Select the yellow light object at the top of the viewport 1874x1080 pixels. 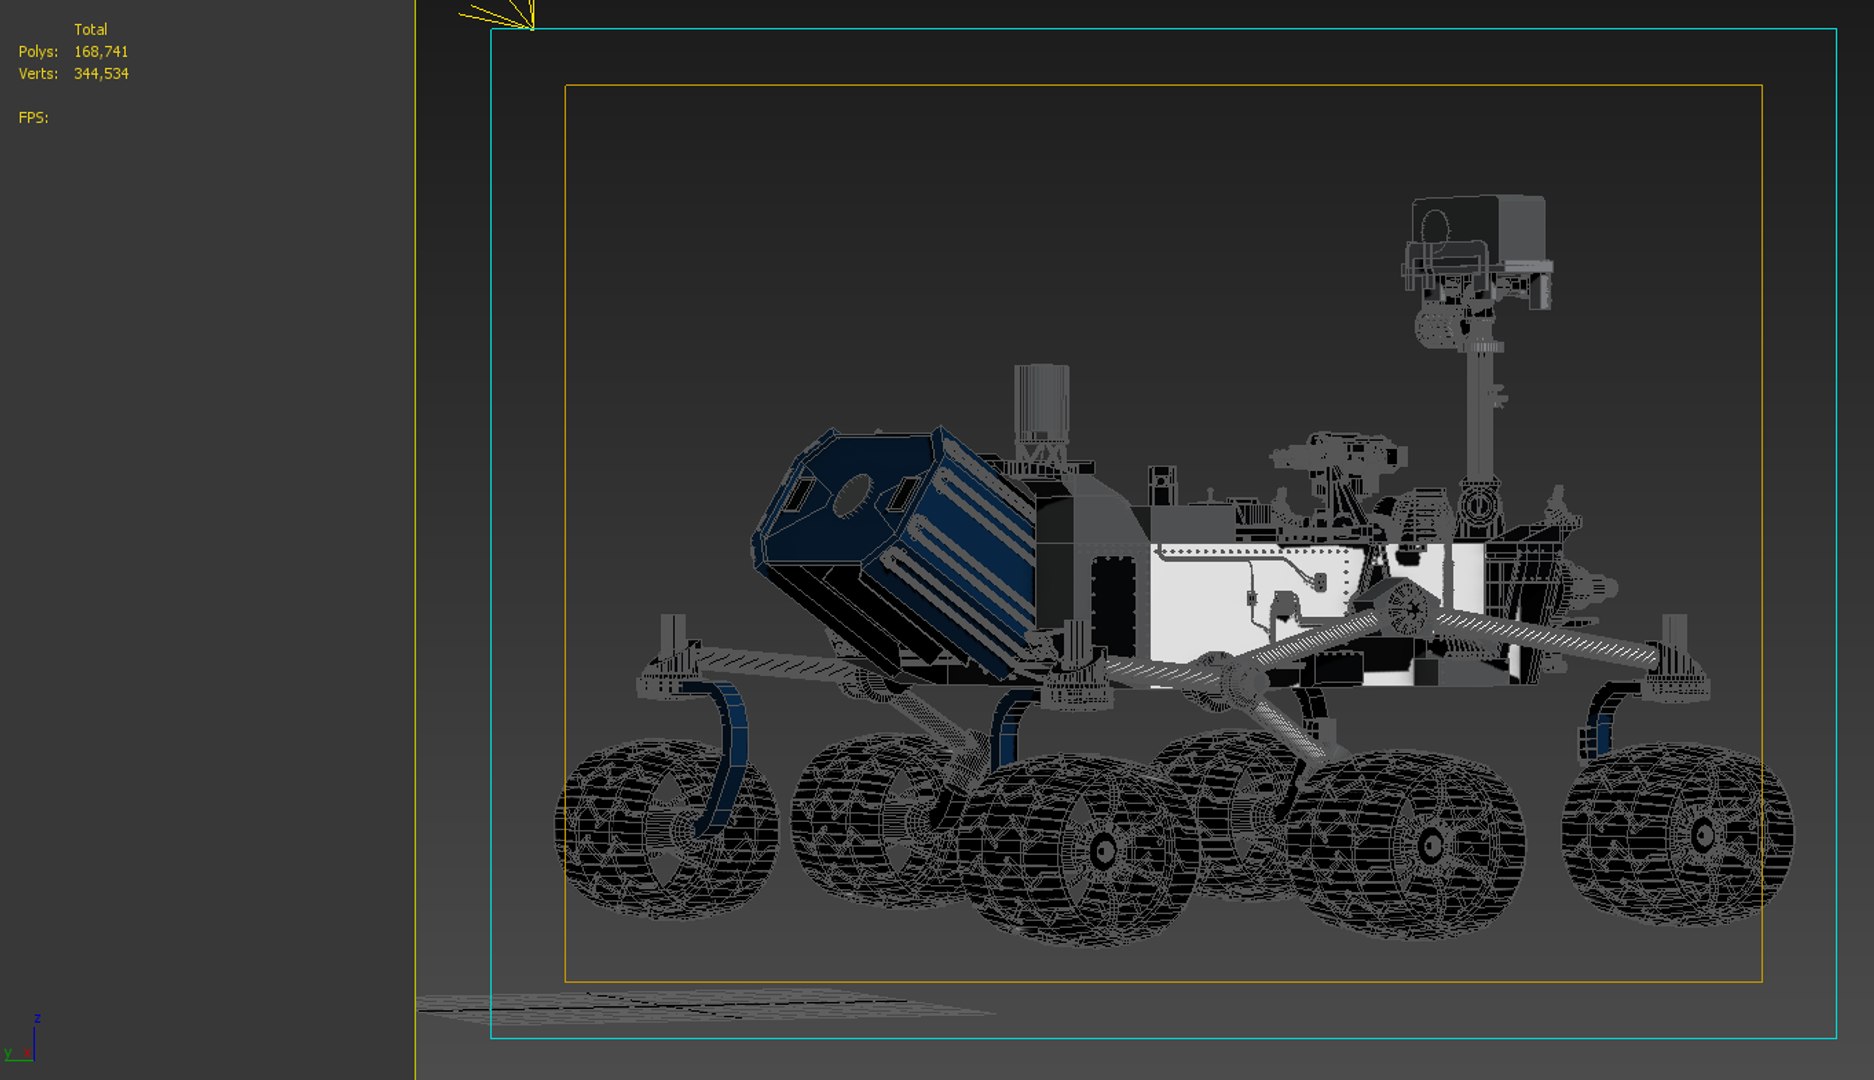[x=498, y=14]
